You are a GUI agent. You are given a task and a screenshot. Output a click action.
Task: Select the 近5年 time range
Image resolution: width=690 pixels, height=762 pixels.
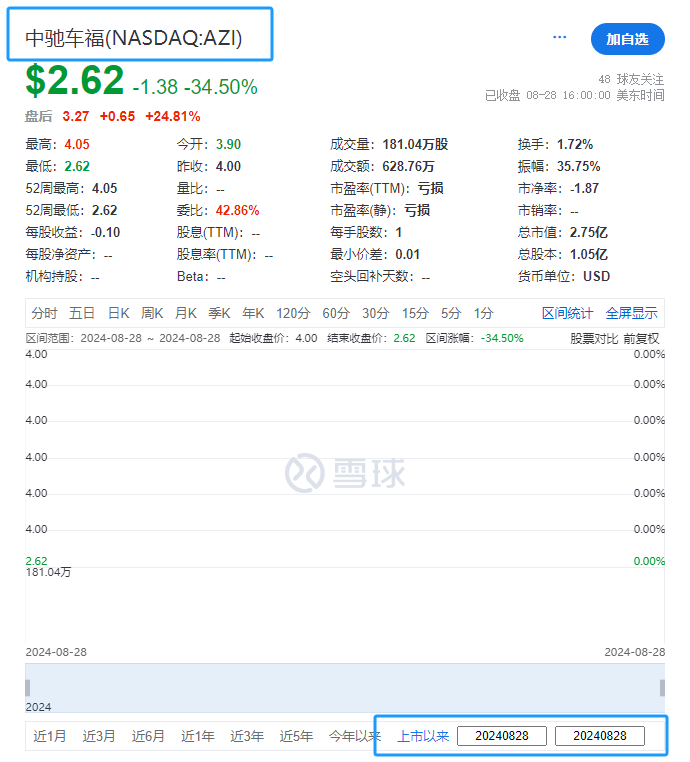[296, 736]
